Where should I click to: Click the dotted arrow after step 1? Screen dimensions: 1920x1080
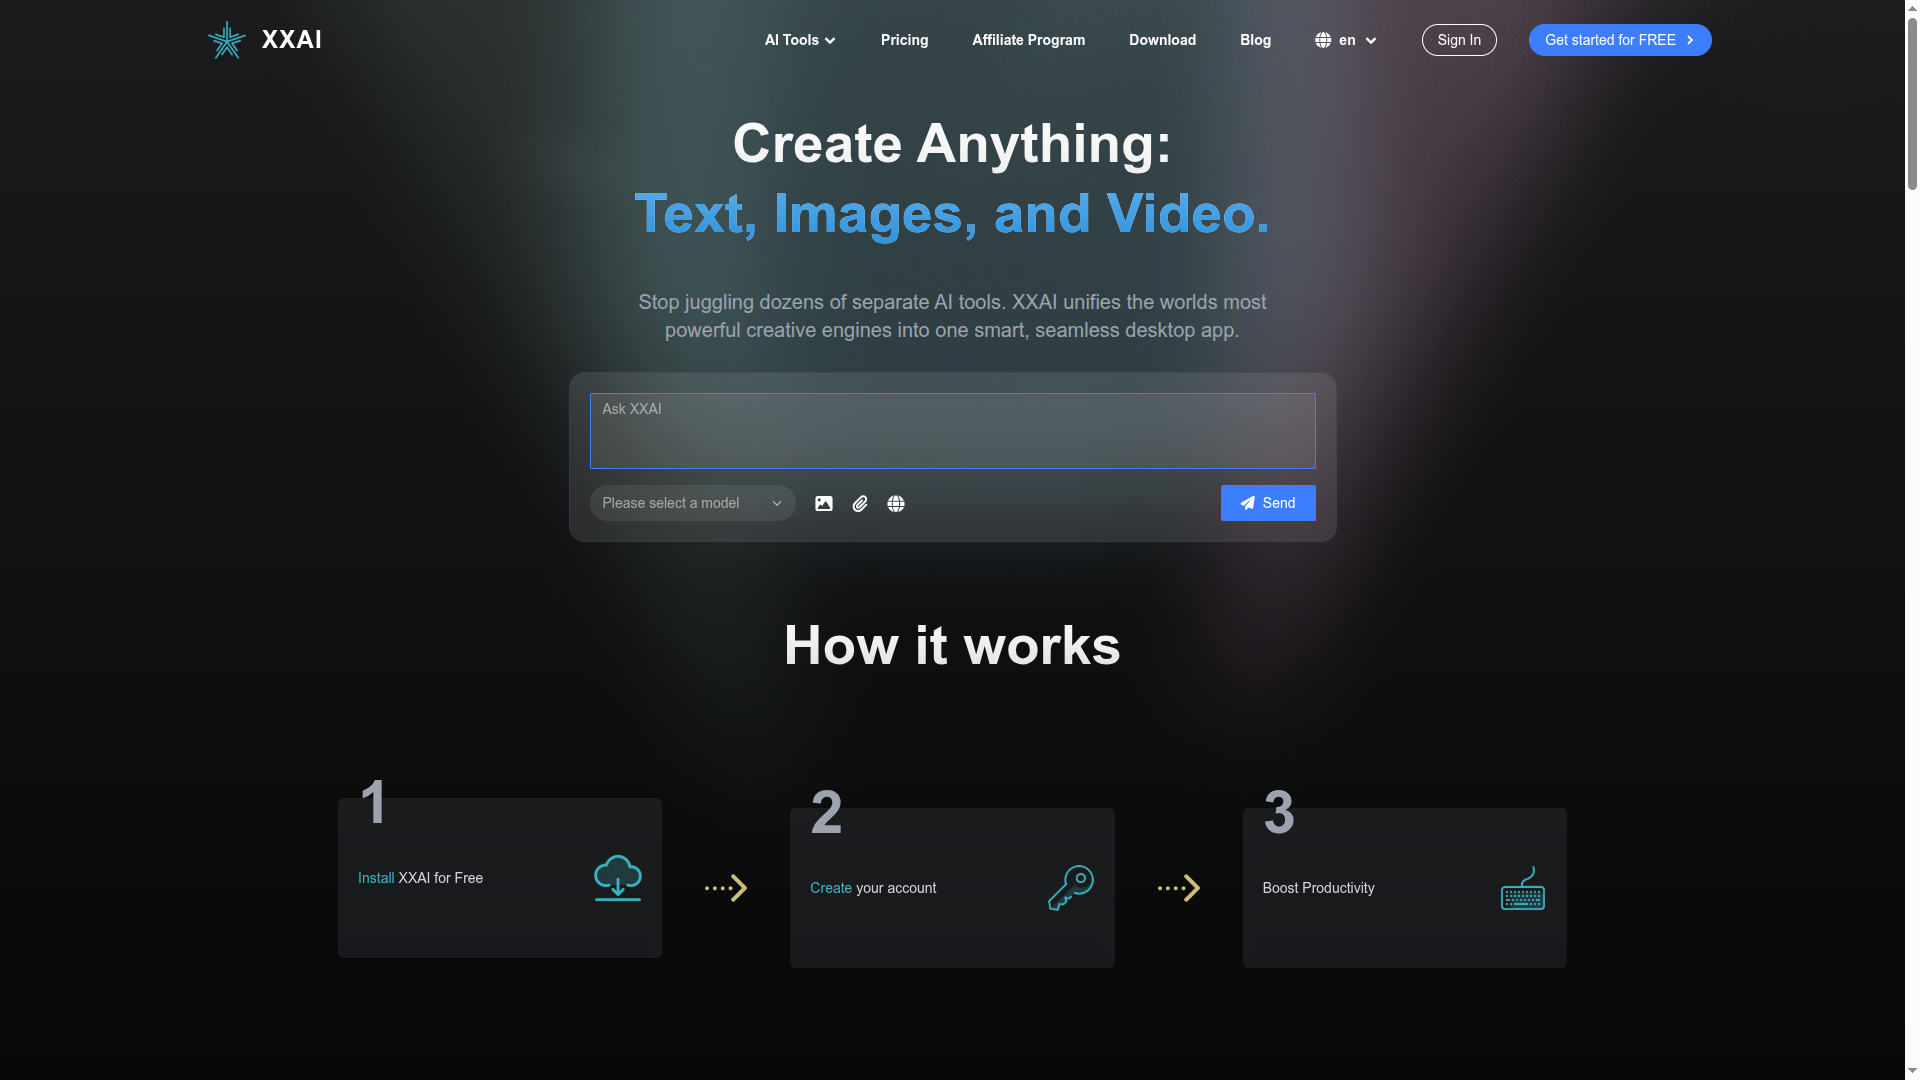pos(726,888)
